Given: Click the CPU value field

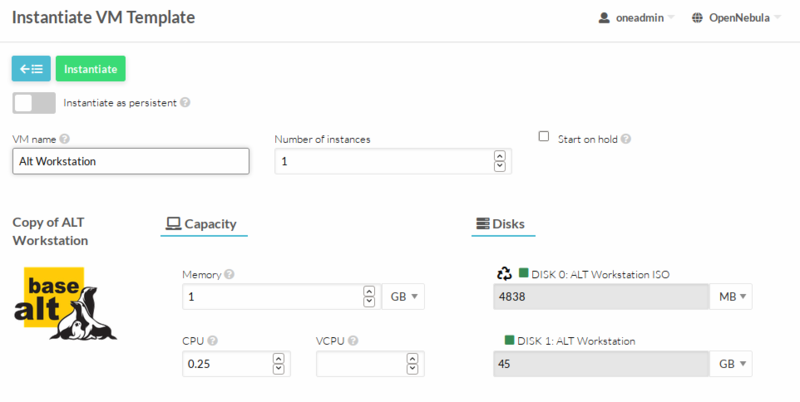Looking at the screenshot, I should point(236,364).
